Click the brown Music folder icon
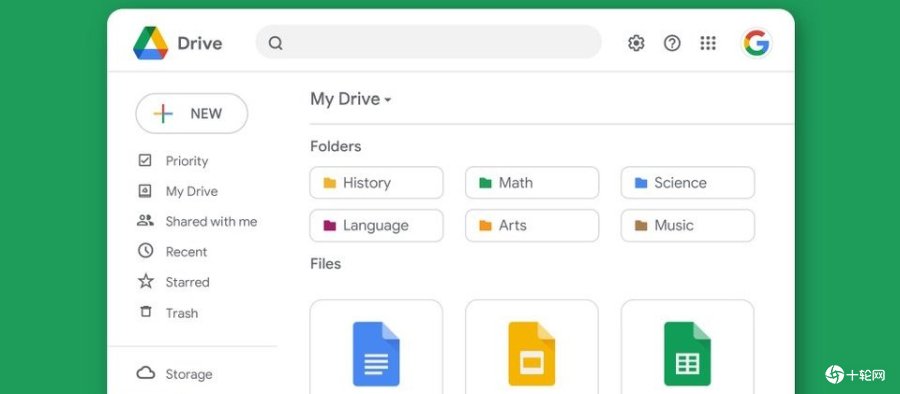900x394 pixels. pyautogui.click(x=641, y=225)
